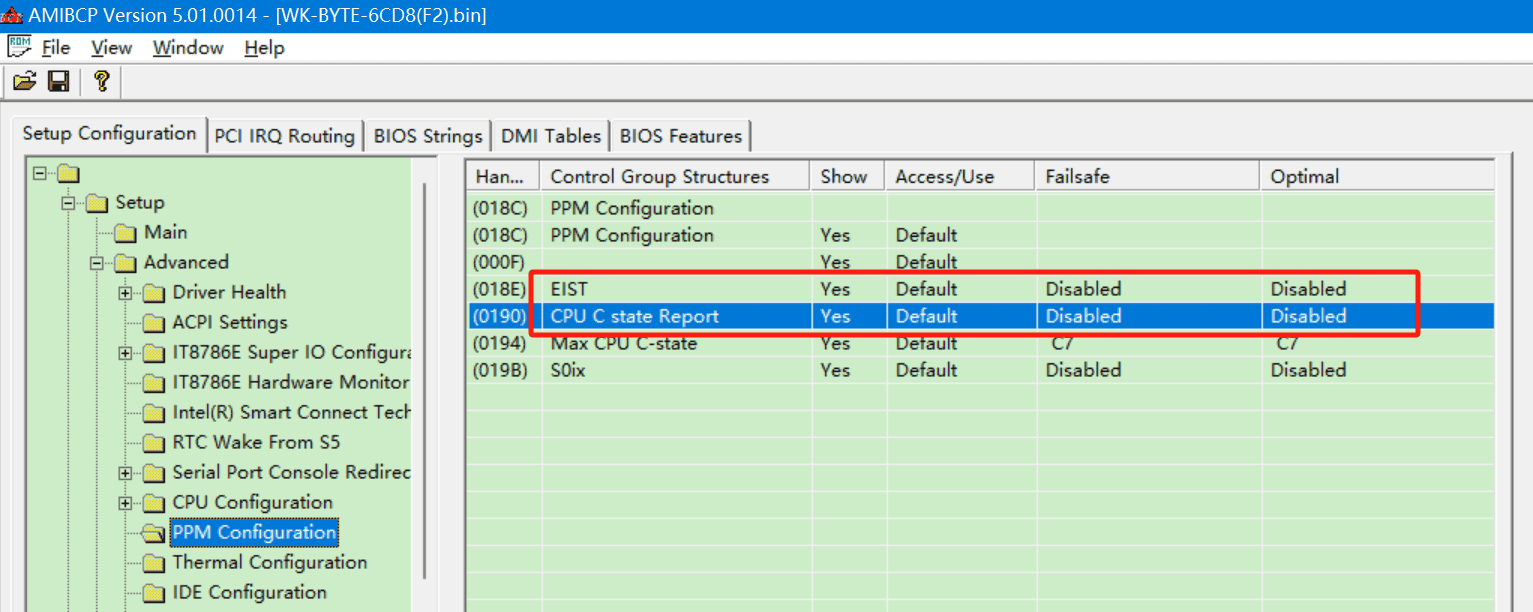The image size is (1533, 612).
Task: Switch to the DMI Tables tab
Action: 551,136
